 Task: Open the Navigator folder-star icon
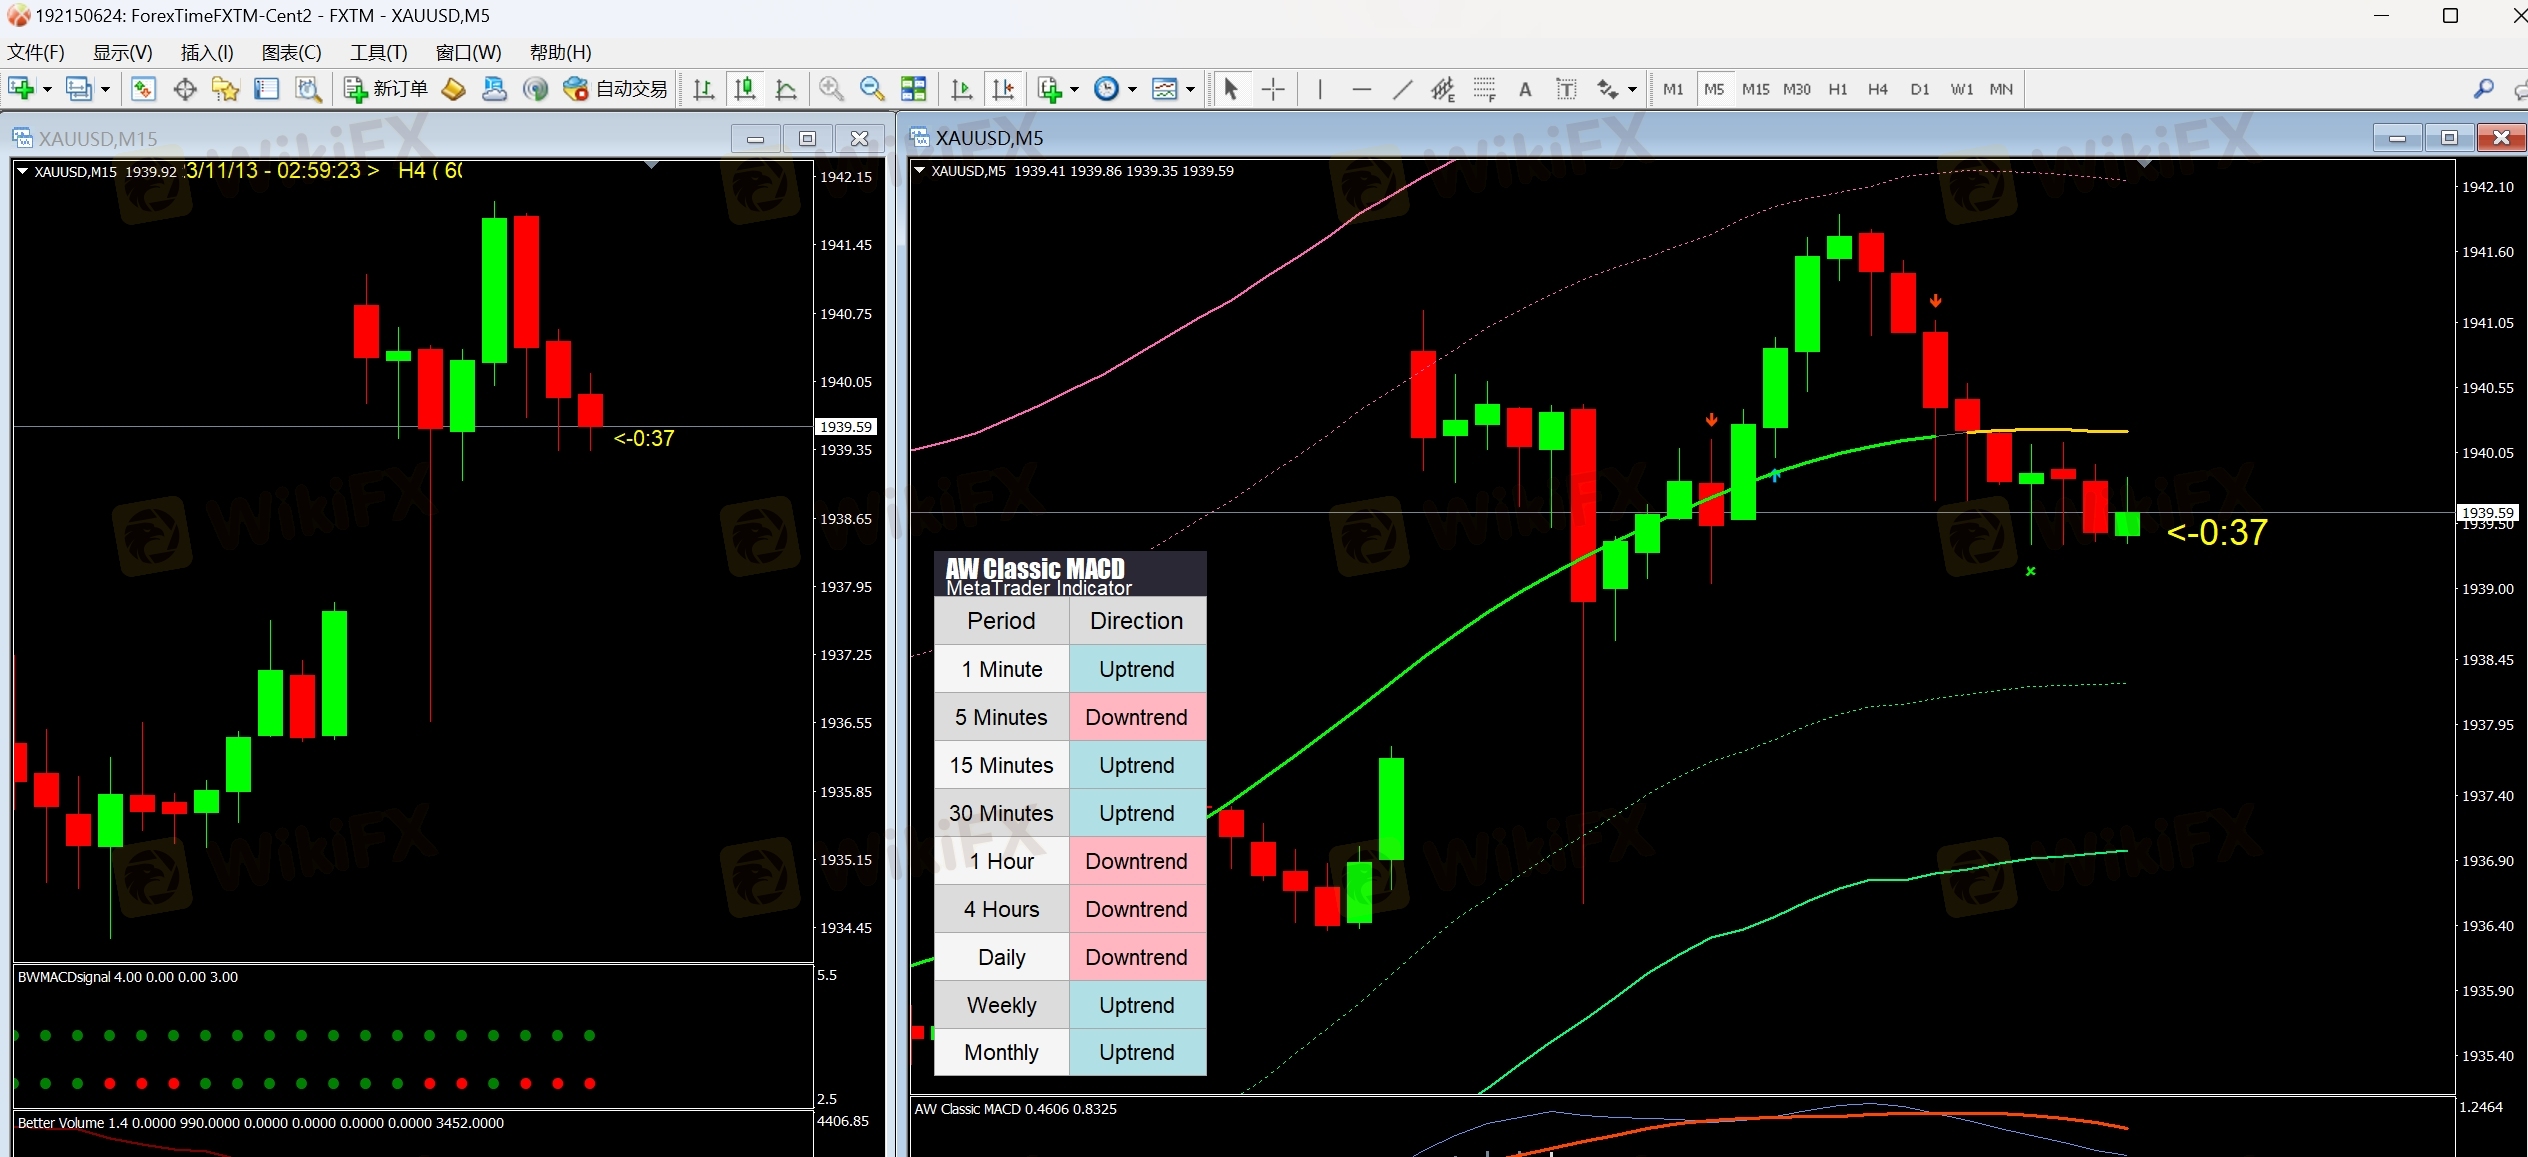coord(226,89)
